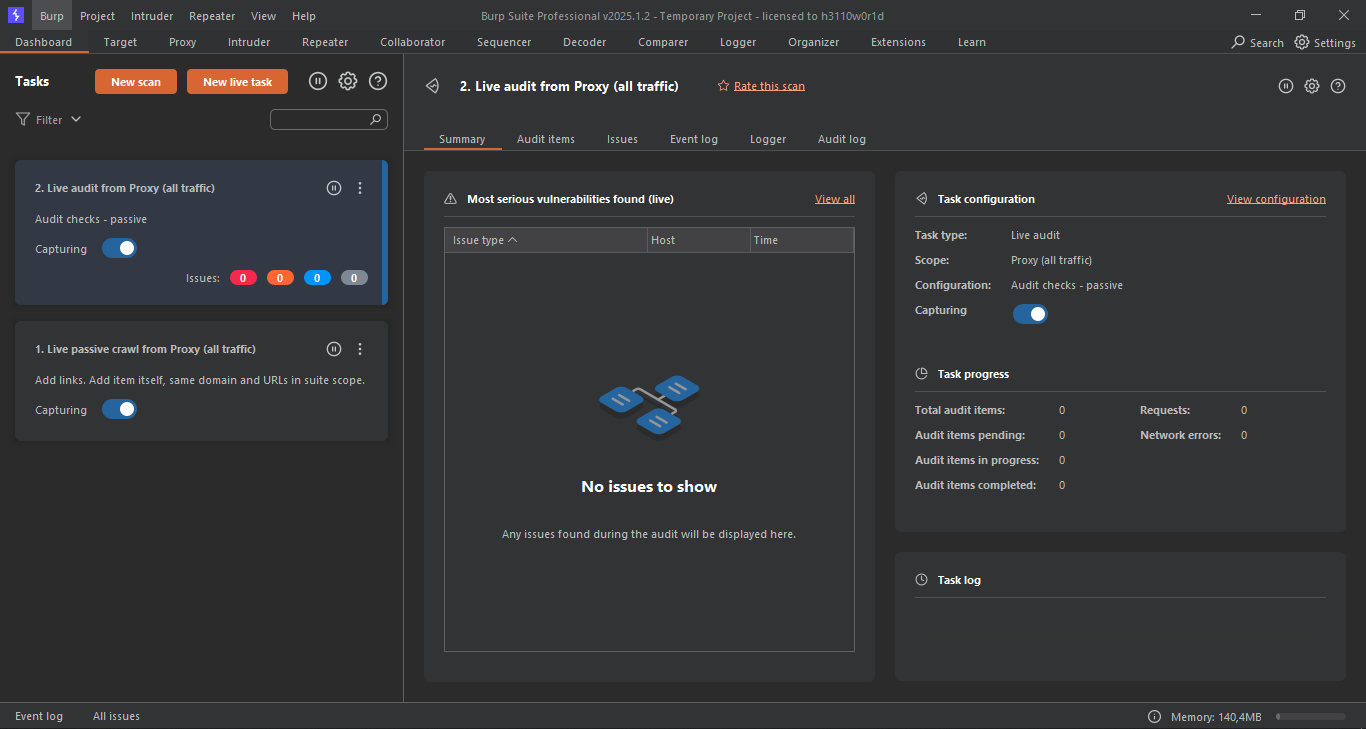Open the Event log sub-tab
This screenshot has height=729, width=1366.
694,139
